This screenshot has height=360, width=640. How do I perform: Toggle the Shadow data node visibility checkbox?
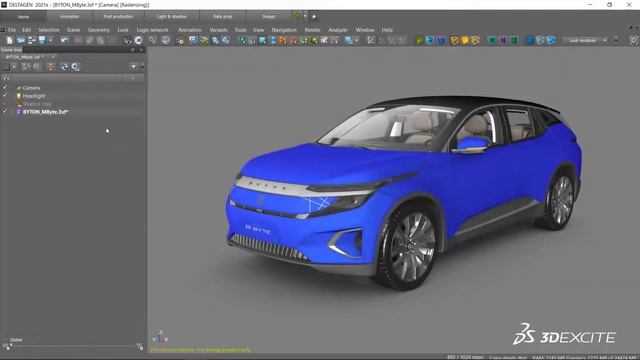[x=5, y=104]
